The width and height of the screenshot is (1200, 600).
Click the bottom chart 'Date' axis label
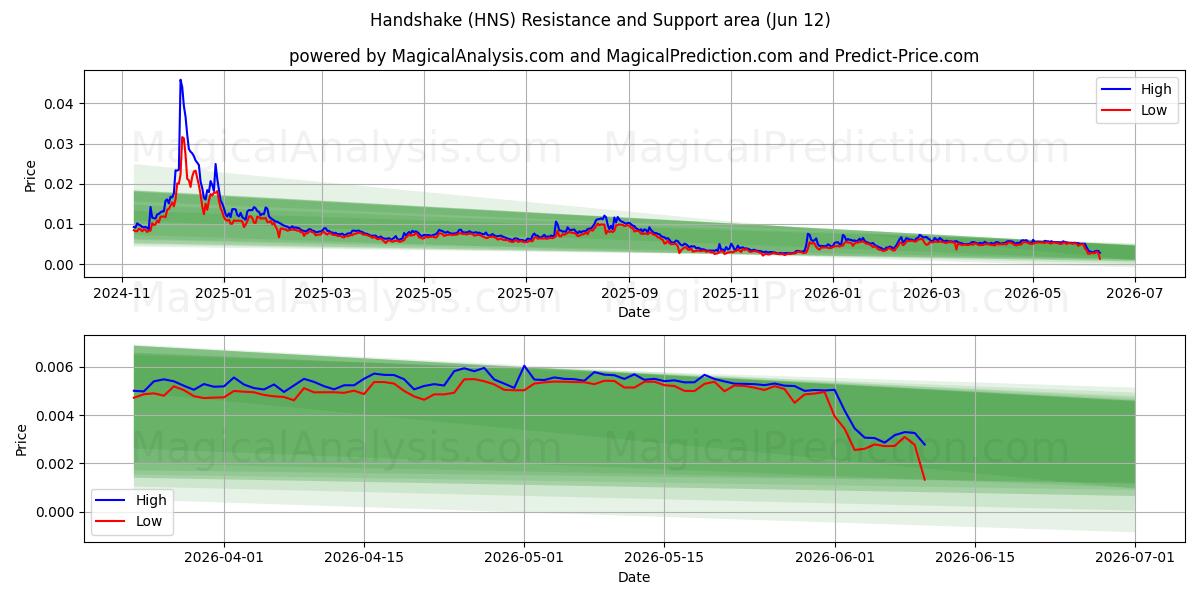(x=634, y=577)
